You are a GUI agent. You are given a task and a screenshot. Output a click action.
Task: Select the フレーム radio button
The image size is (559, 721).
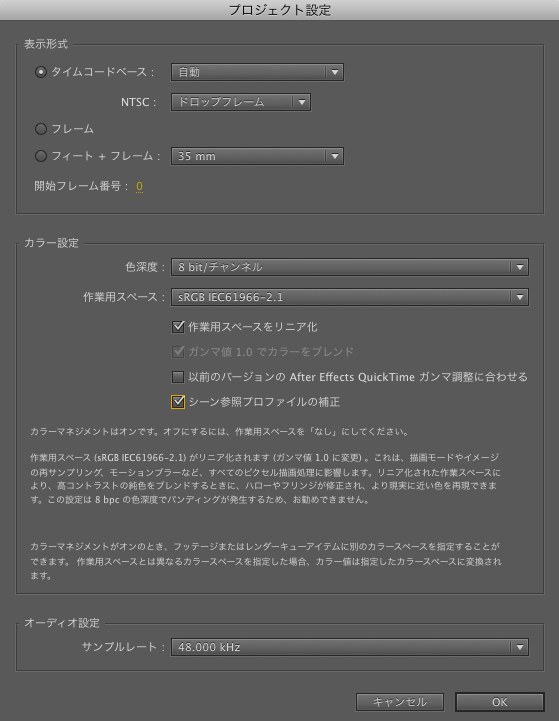41,129
